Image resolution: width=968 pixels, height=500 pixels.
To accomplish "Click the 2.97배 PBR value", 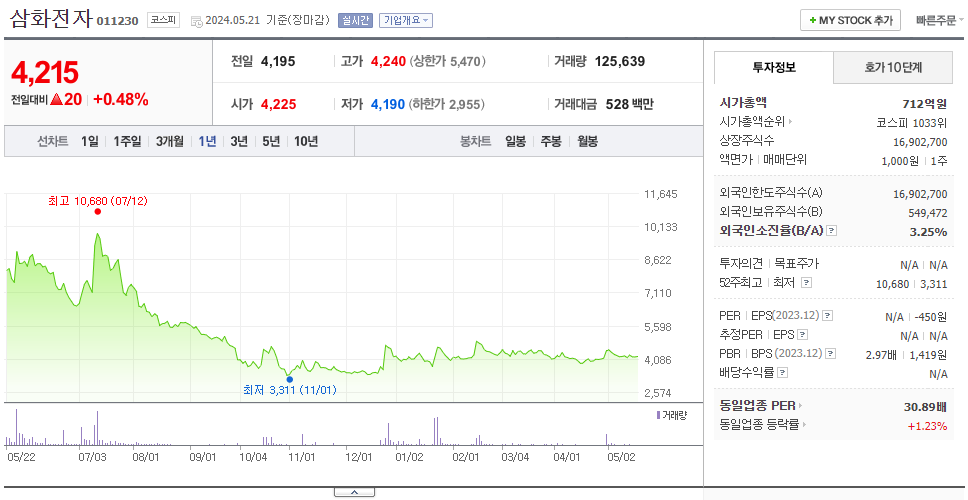I will [881, 355].
